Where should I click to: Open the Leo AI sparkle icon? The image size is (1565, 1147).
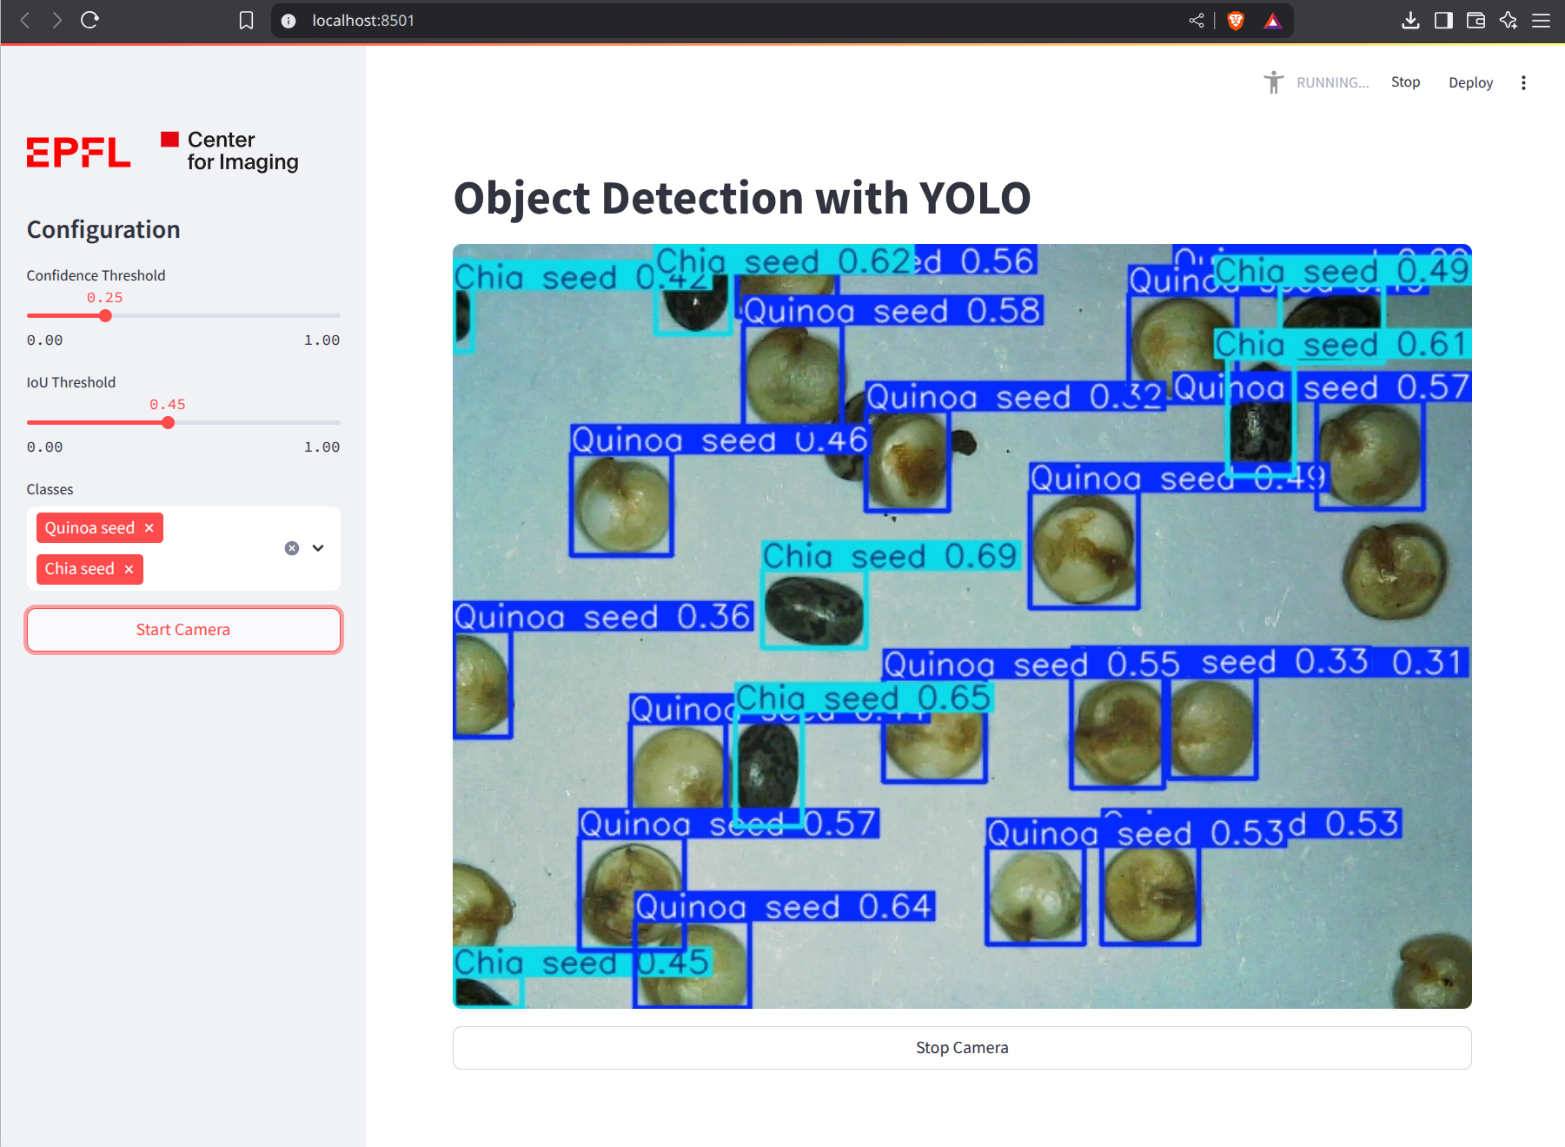point(1508,20)
